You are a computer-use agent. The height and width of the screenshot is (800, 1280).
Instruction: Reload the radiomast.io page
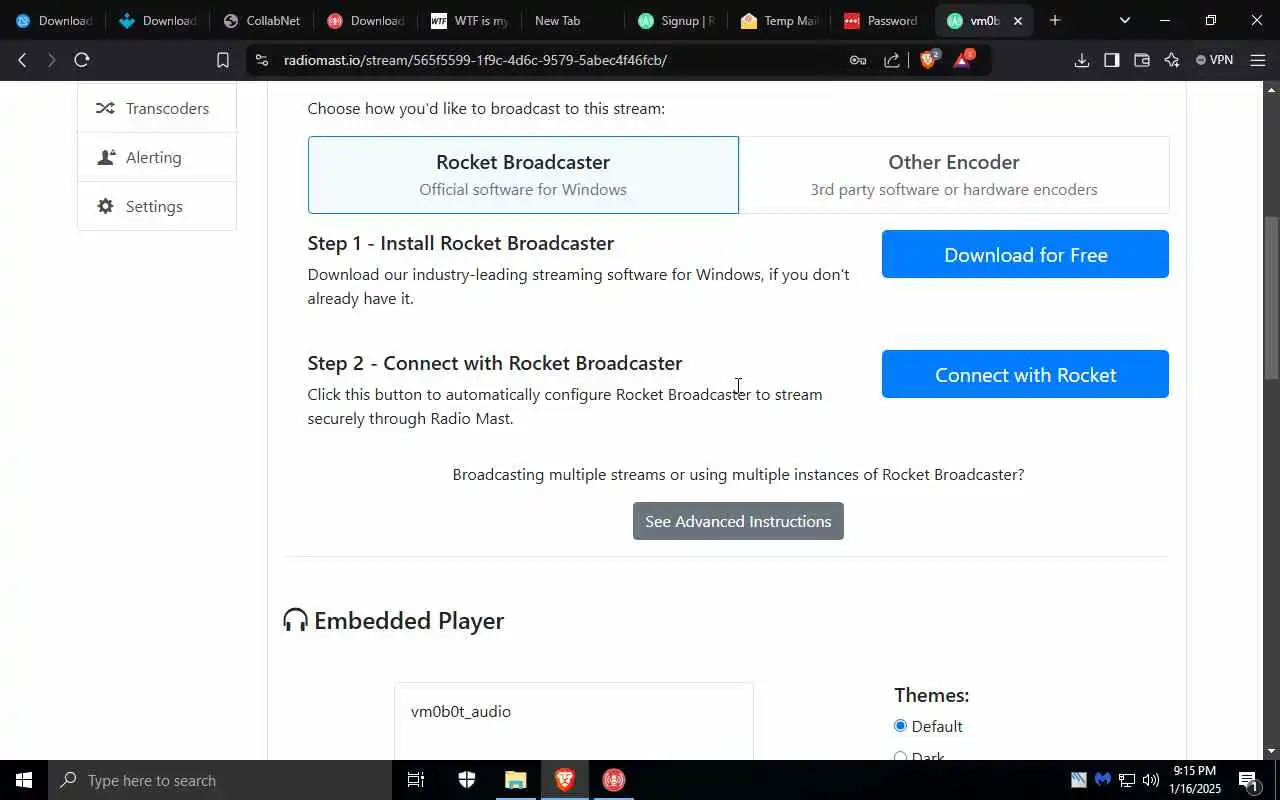[x=82, y=60]
